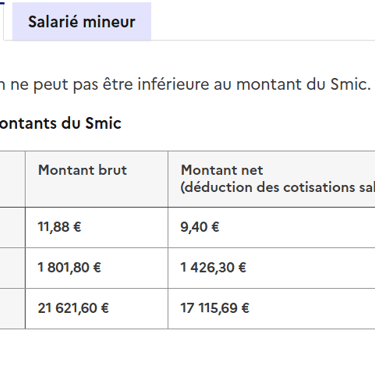Select the partially visible tab left of Salarié mineur

(2, 20)
